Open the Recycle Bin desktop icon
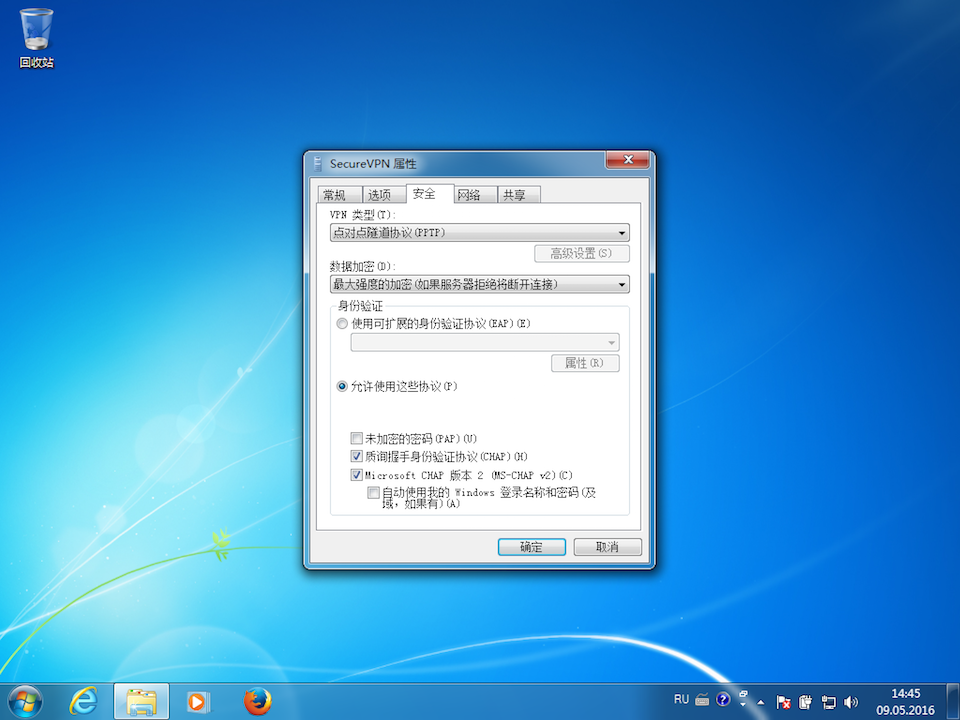 pos(36,38)
